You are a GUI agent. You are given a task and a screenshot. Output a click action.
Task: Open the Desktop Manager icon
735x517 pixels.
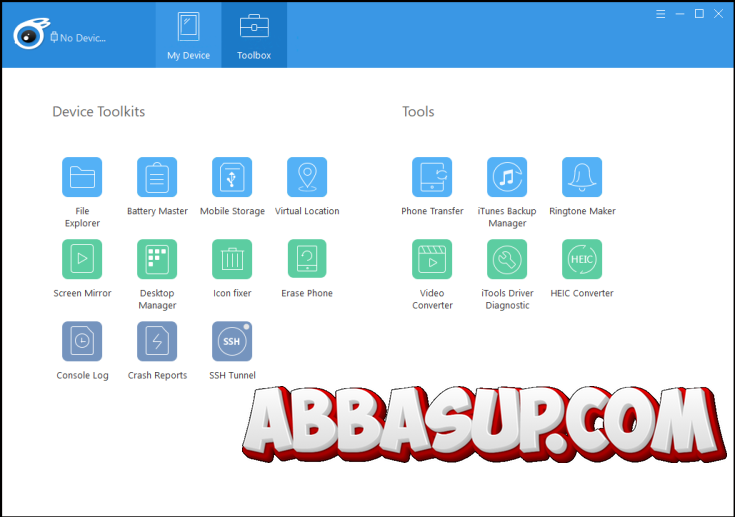pos(157,259)
